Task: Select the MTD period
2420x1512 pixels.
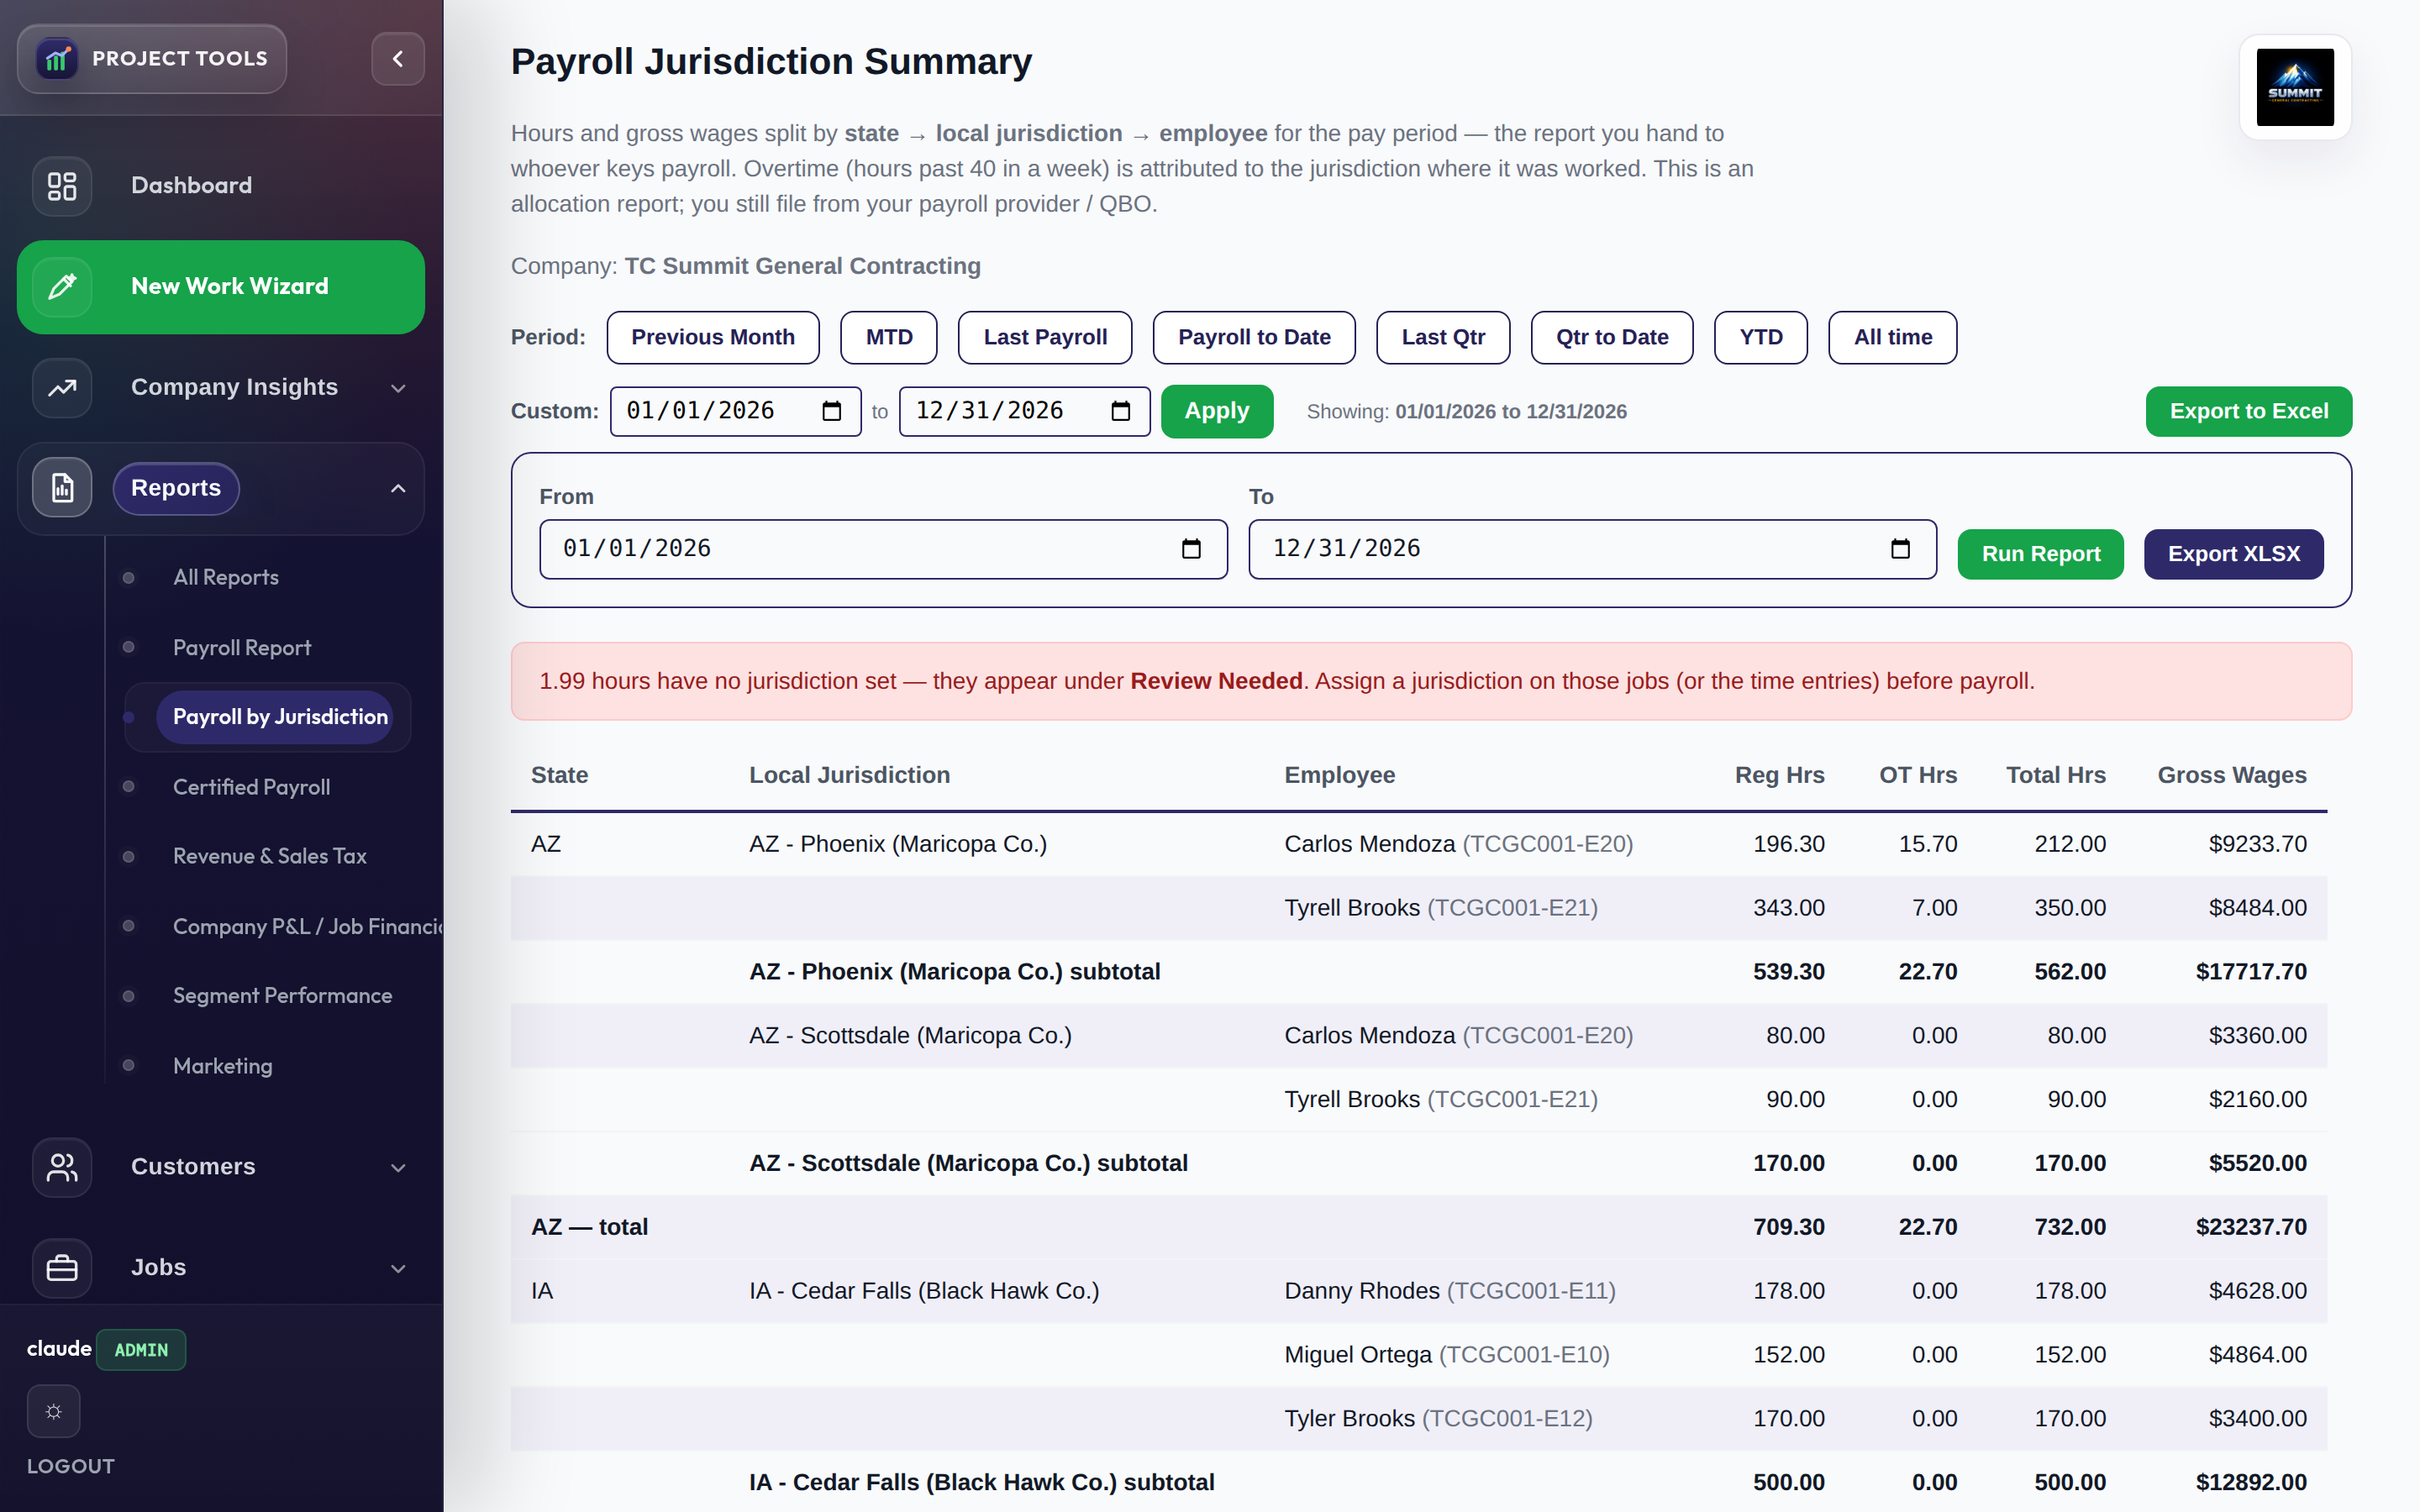Action: [x=889, y=337]
